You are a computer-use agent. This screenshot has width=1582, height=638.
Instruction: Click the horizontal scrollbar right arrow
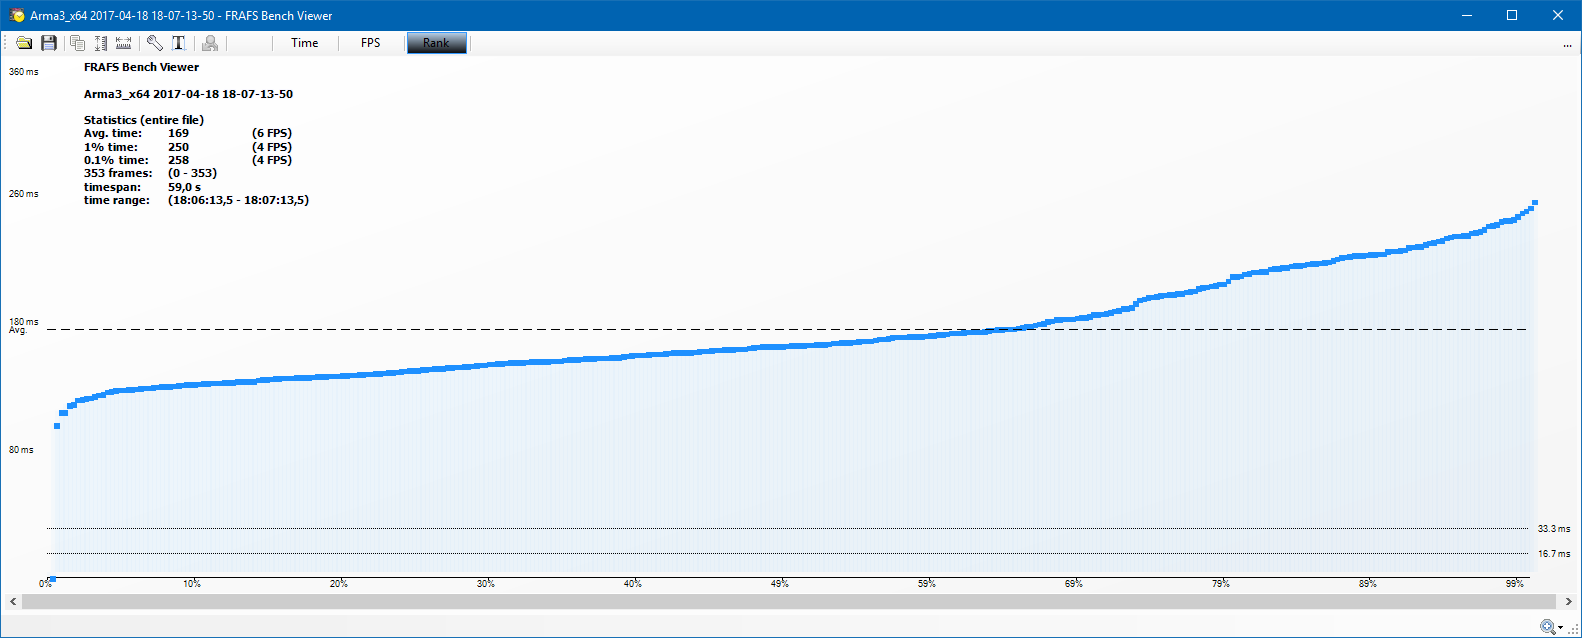pos(1568,602)
